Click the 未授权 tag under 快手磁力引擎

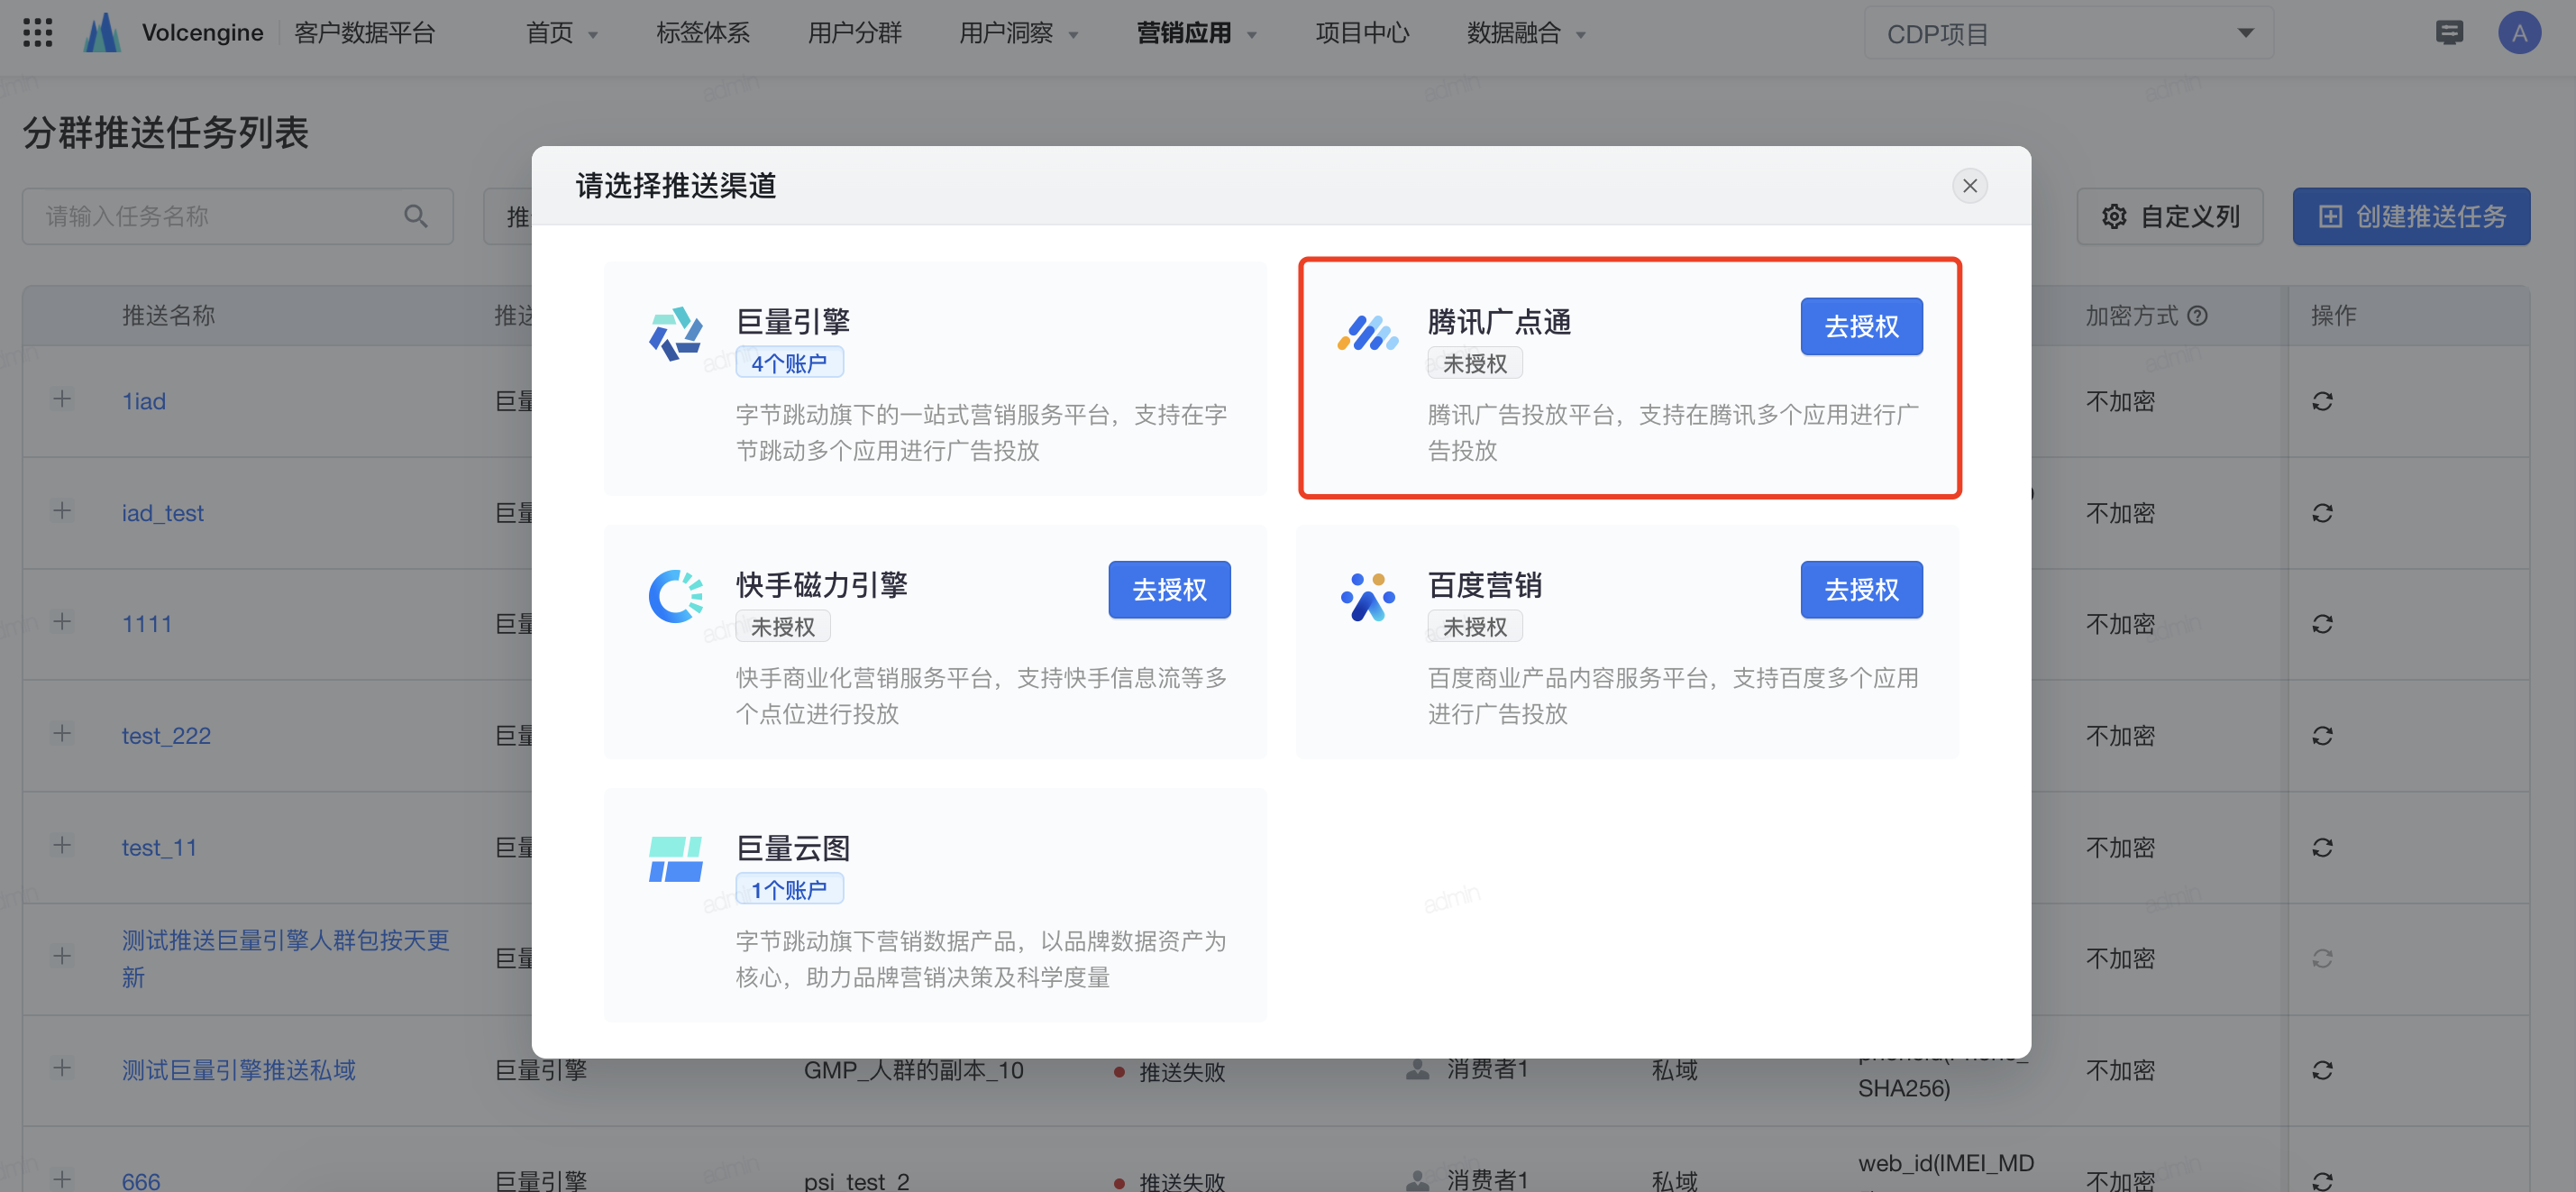(x=782, y=627)
